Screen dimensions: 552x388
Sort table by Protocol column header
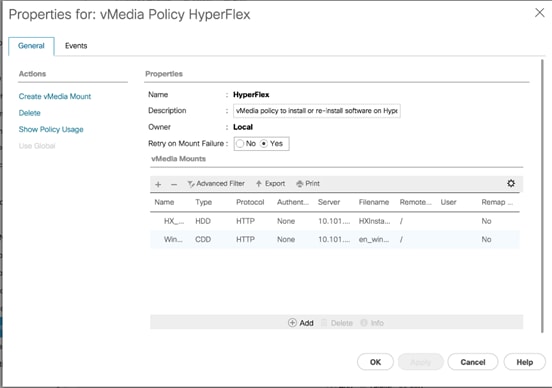(x=250, y=202)
